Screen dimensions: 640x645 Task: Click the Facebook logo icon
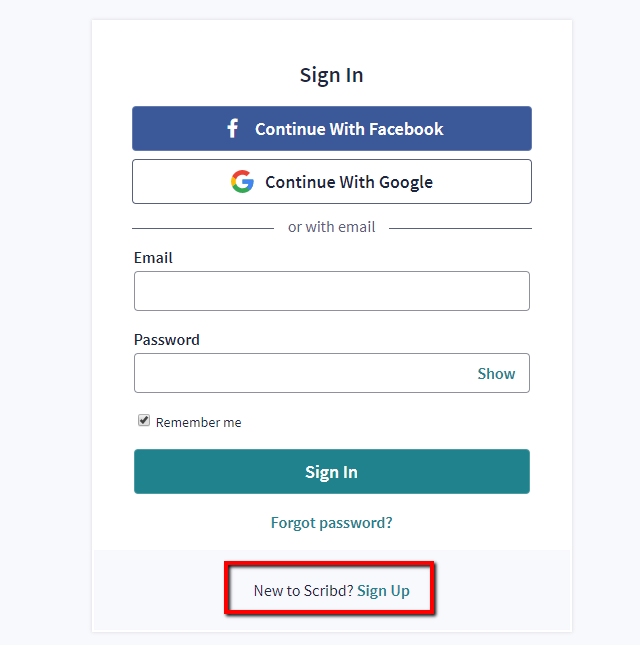pyautogui.click(x=232, y=129)
